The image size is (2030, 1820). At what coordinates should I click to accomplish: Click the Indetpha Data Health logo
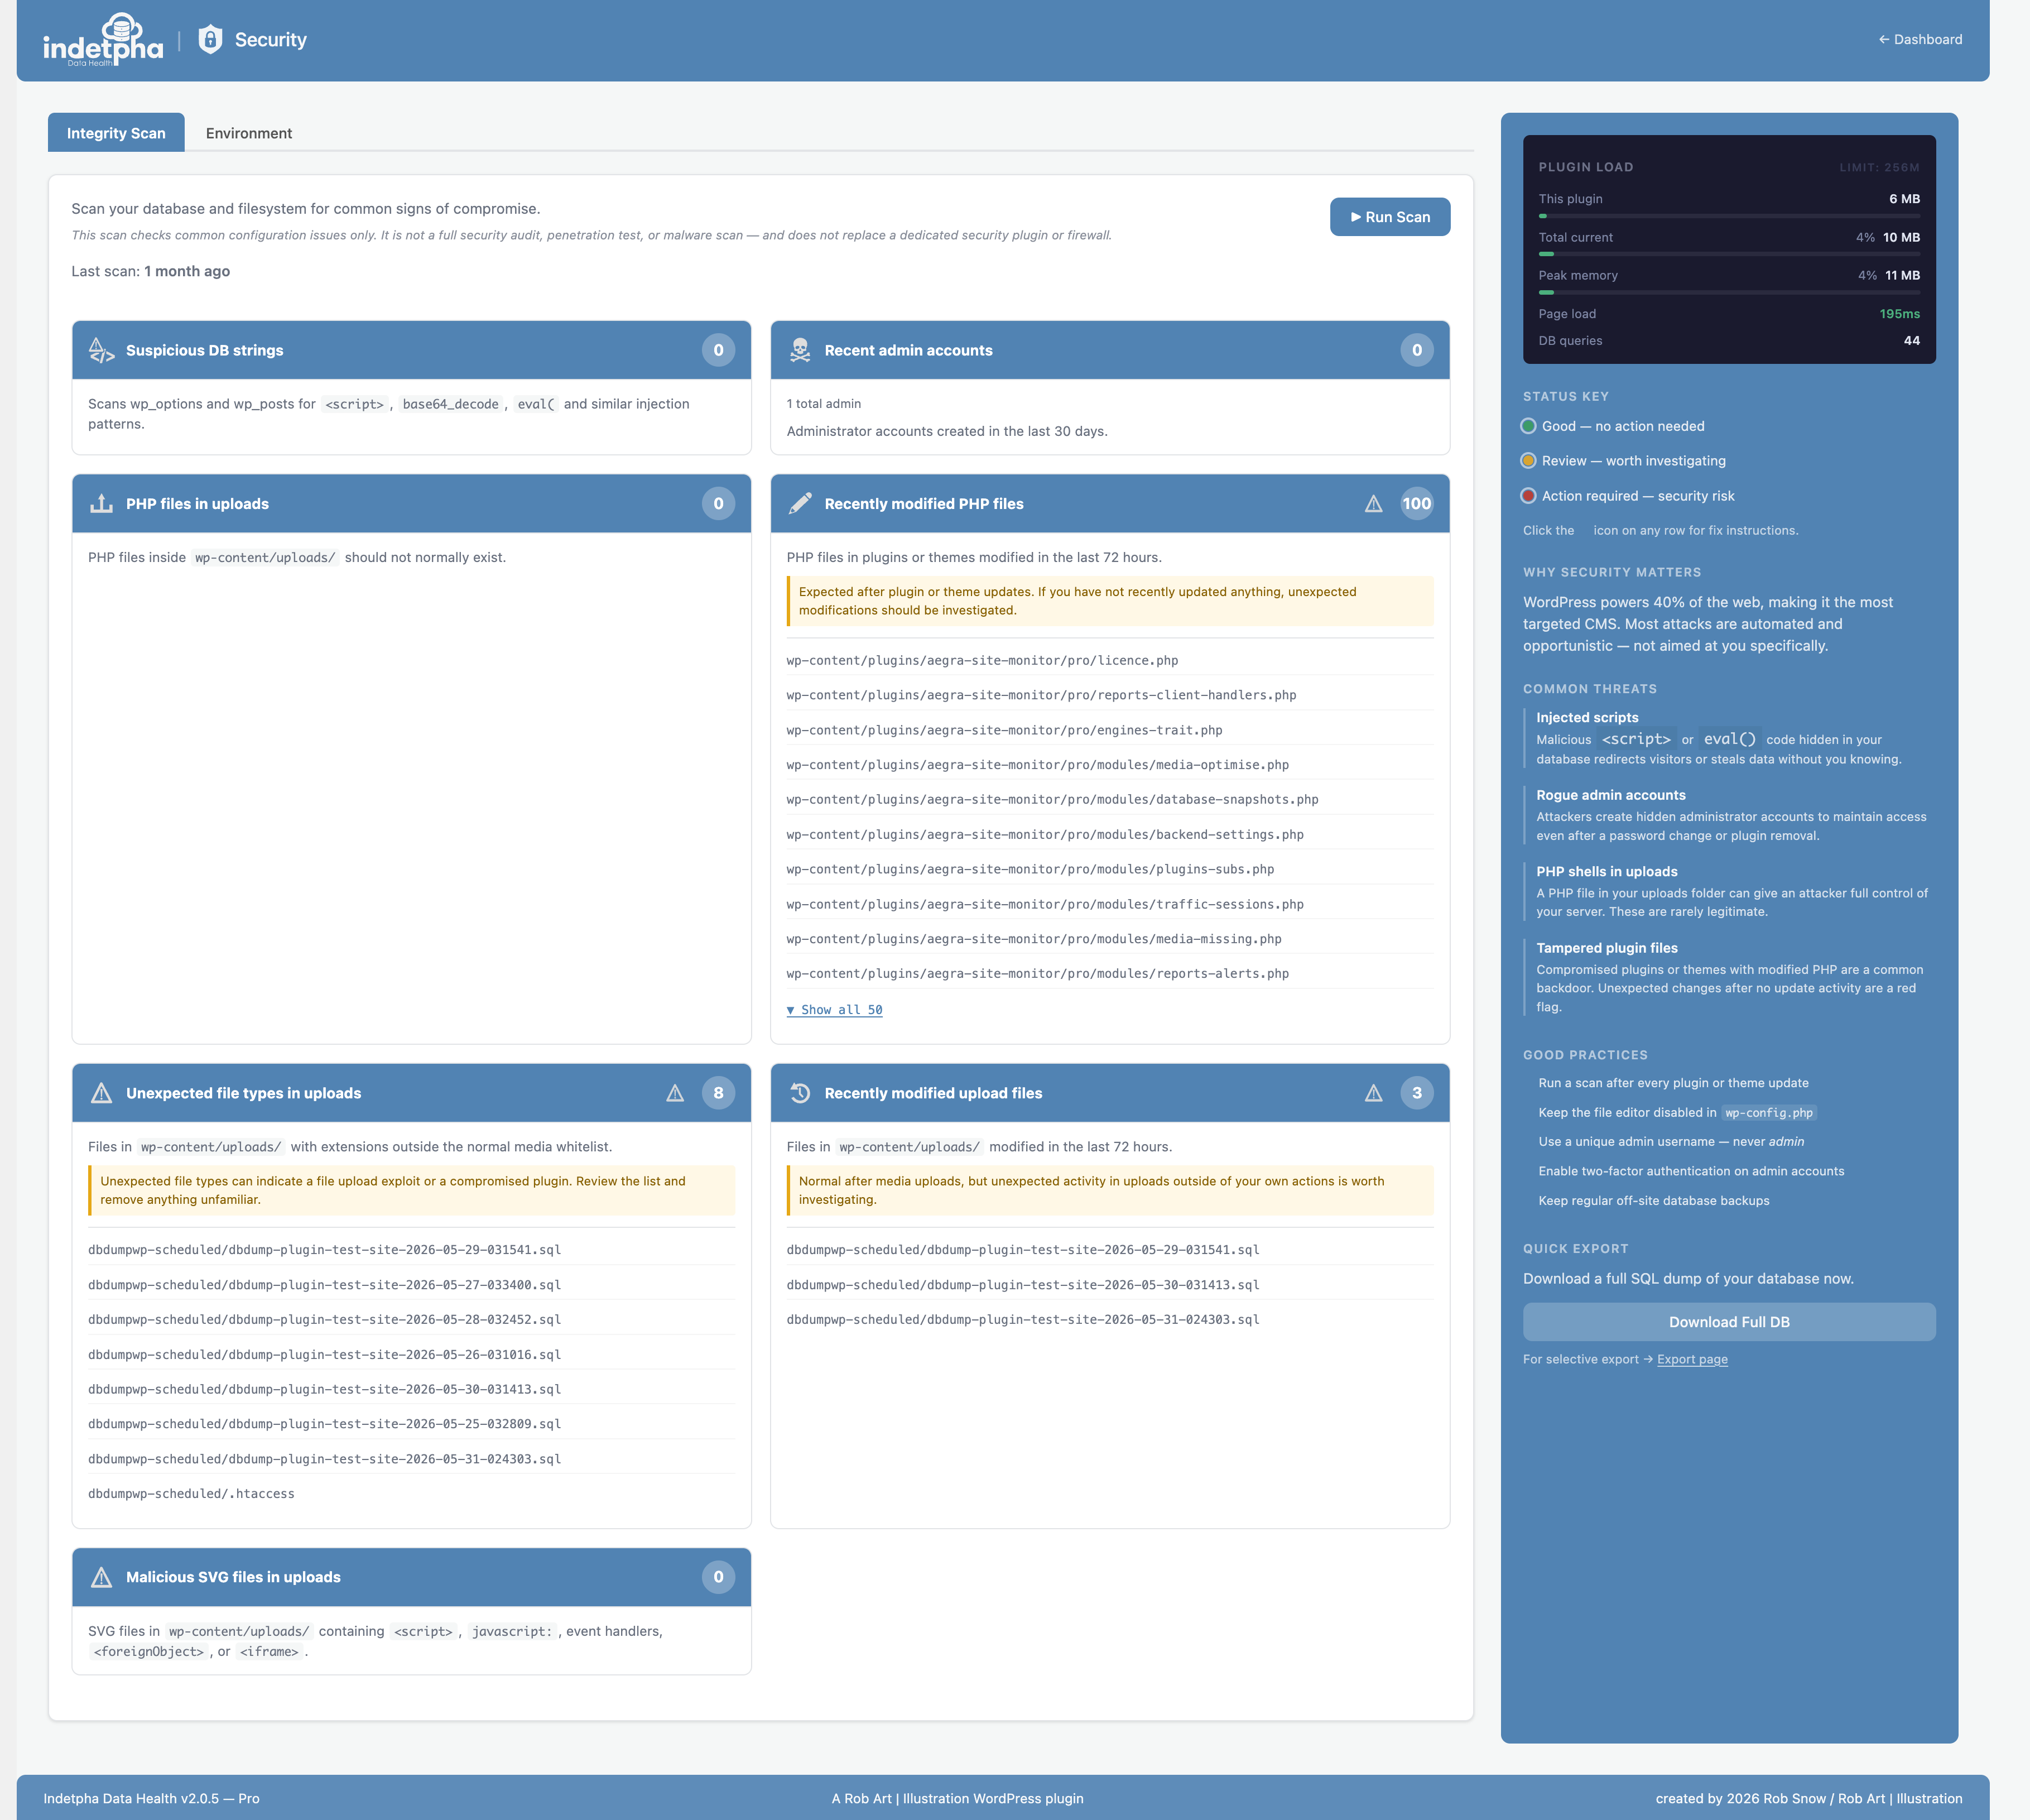pyautogui.click(x=103, y=40)
